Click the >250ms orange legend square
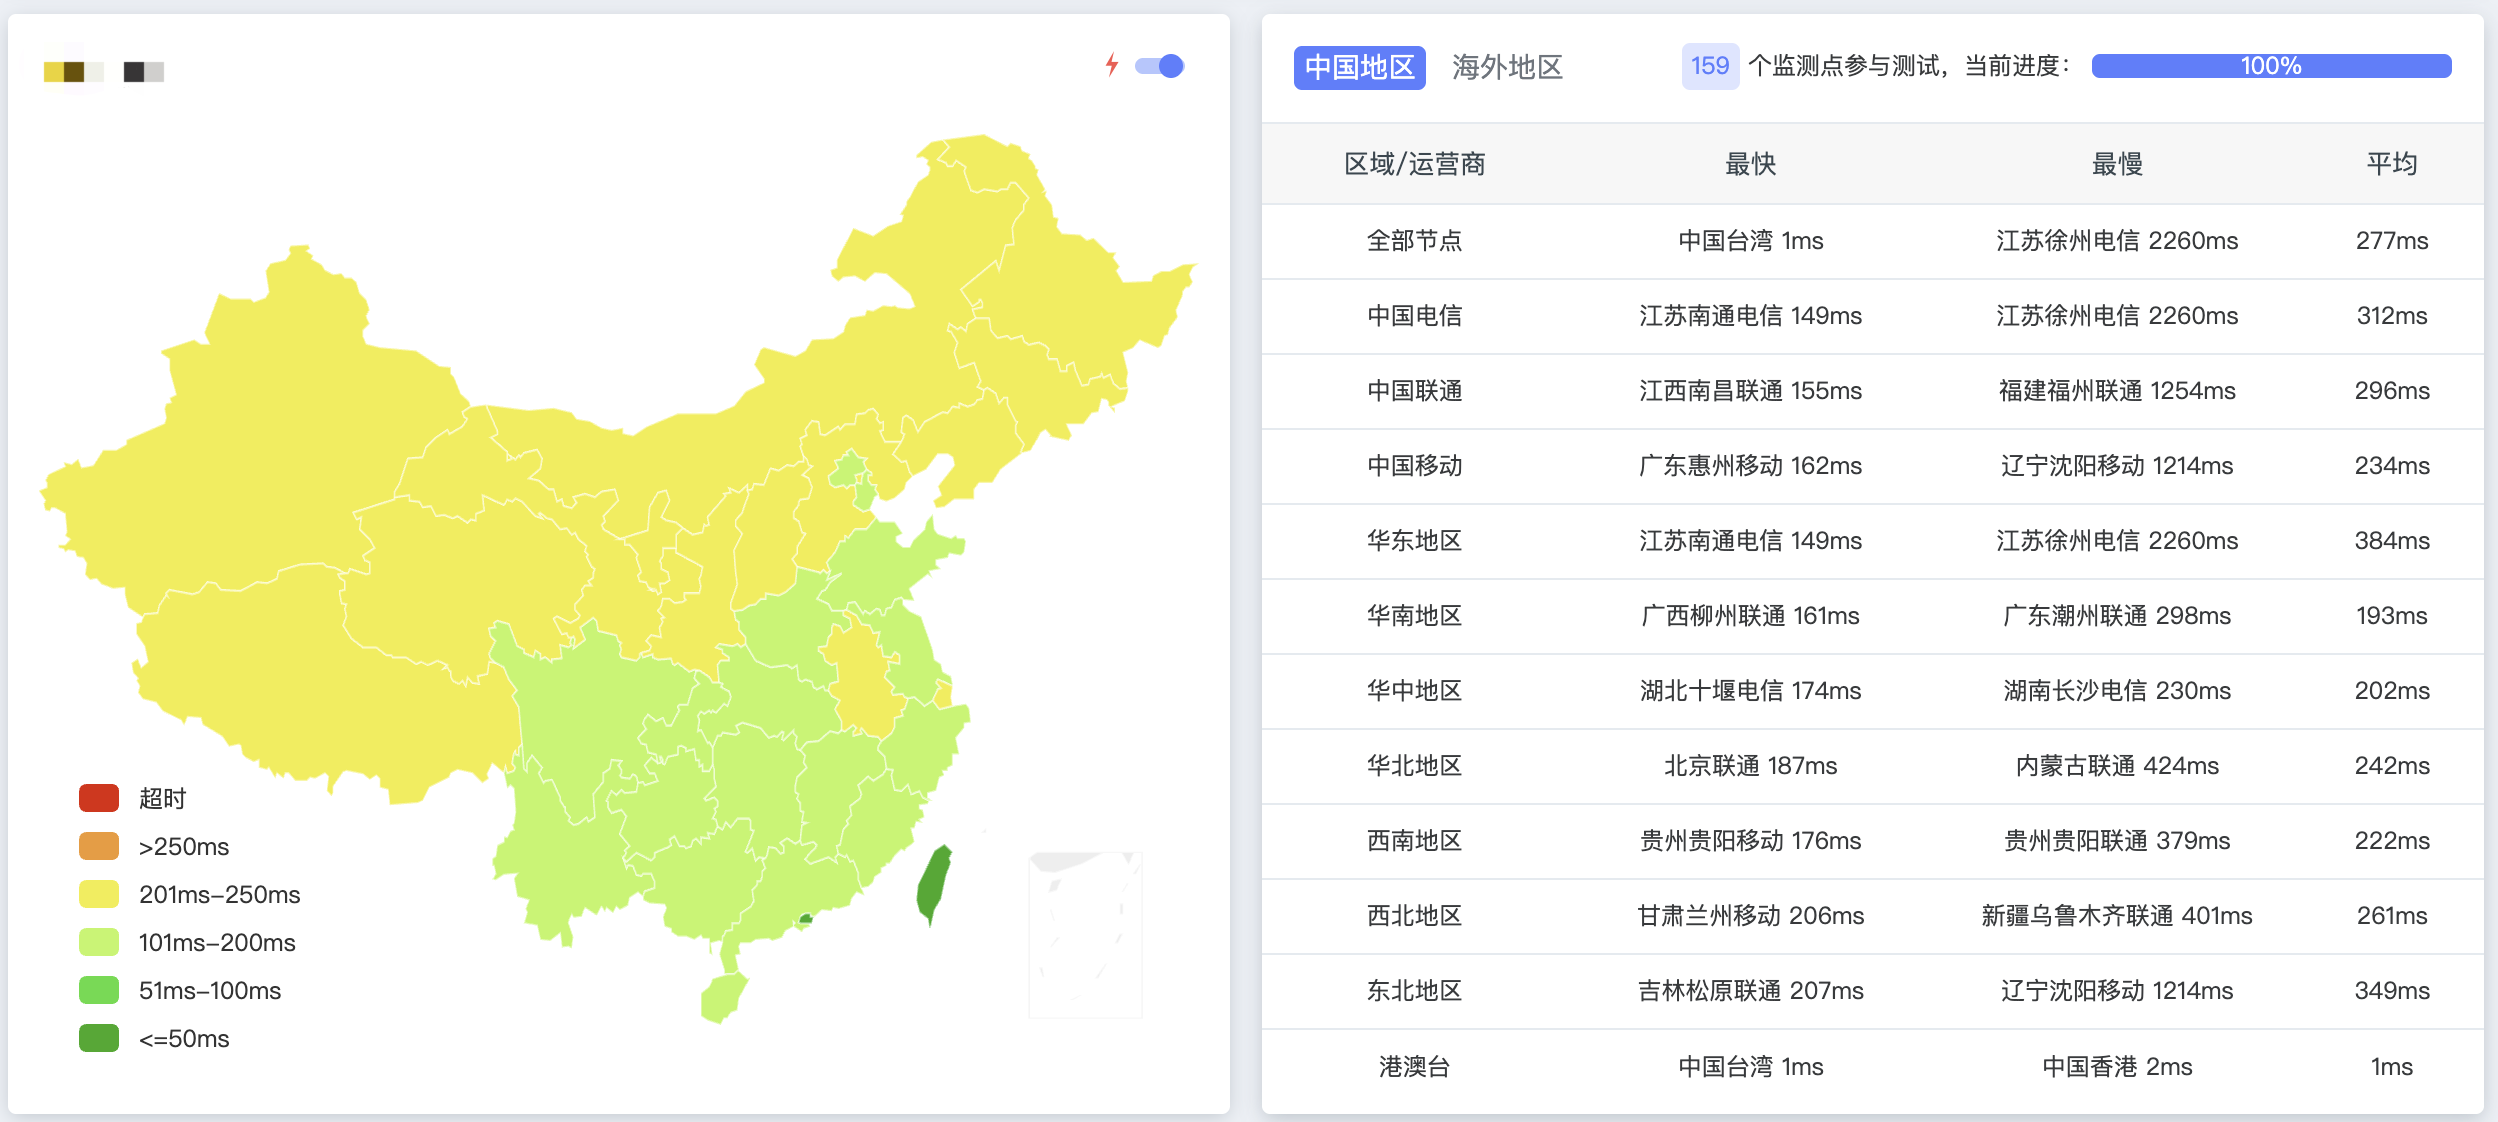 click(x=97, y=845)
